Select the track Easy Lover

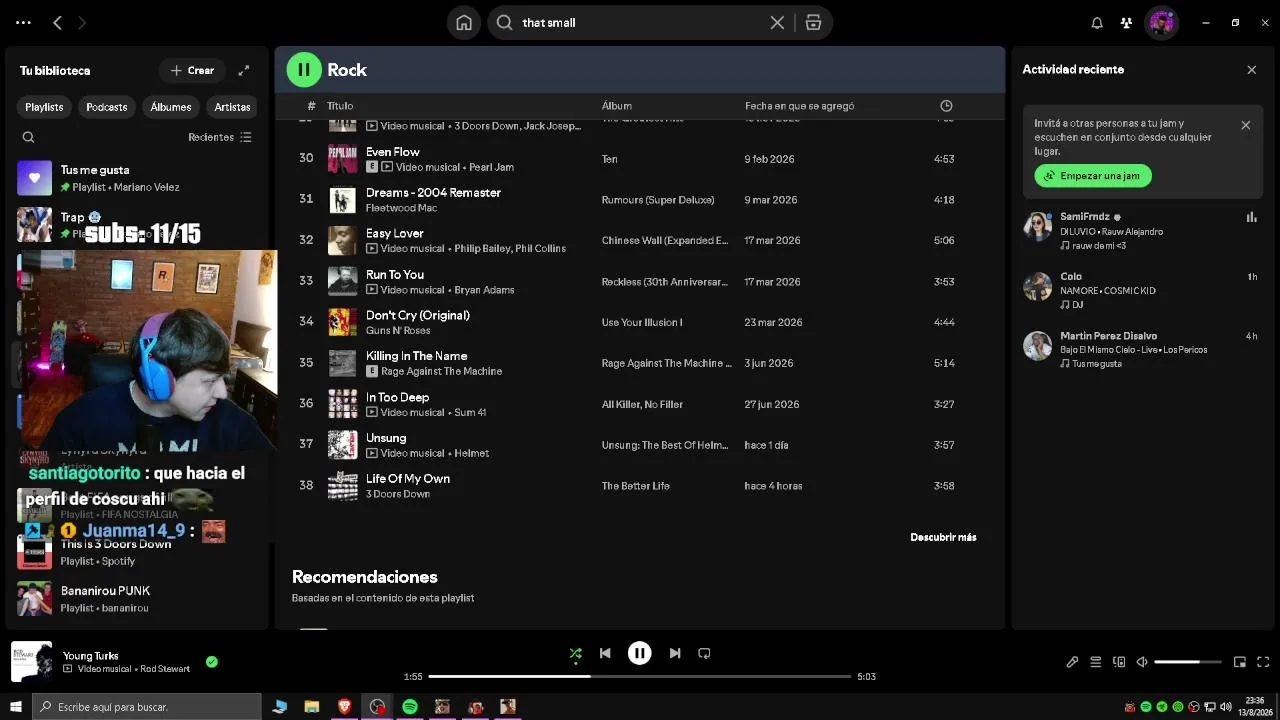[395, 233]
